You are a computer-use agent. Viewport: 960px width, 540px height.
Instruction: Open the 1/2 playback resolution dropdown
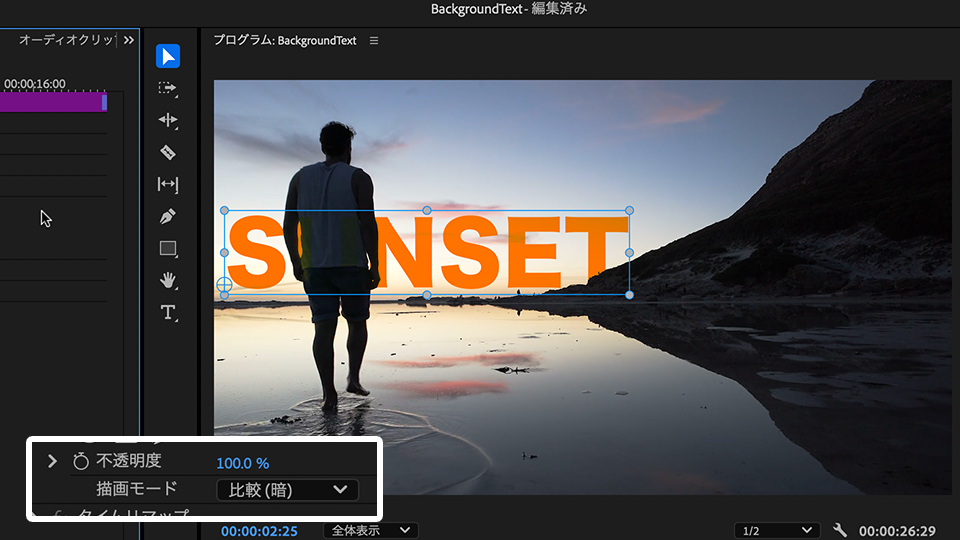click(x=776, y=531)
